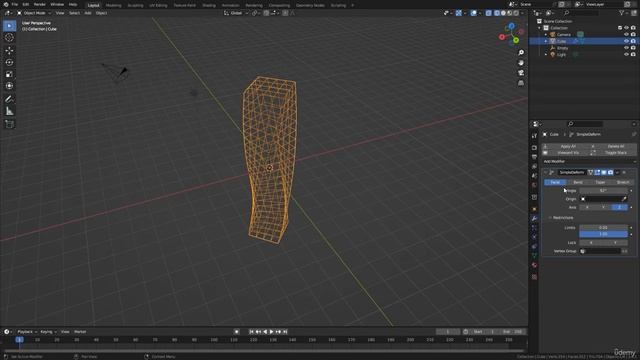
Task: Open the Particles properties tab
Action: (x=534, y=228)
